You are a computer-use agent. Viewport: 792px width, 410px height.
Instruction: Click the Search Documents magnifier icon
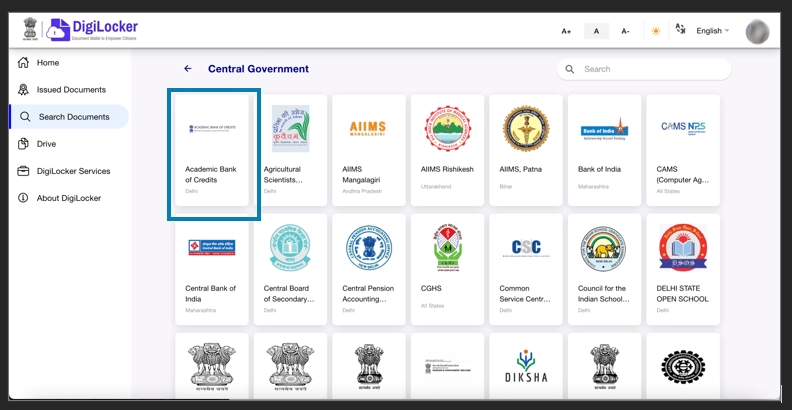click(x=25, y=117)
